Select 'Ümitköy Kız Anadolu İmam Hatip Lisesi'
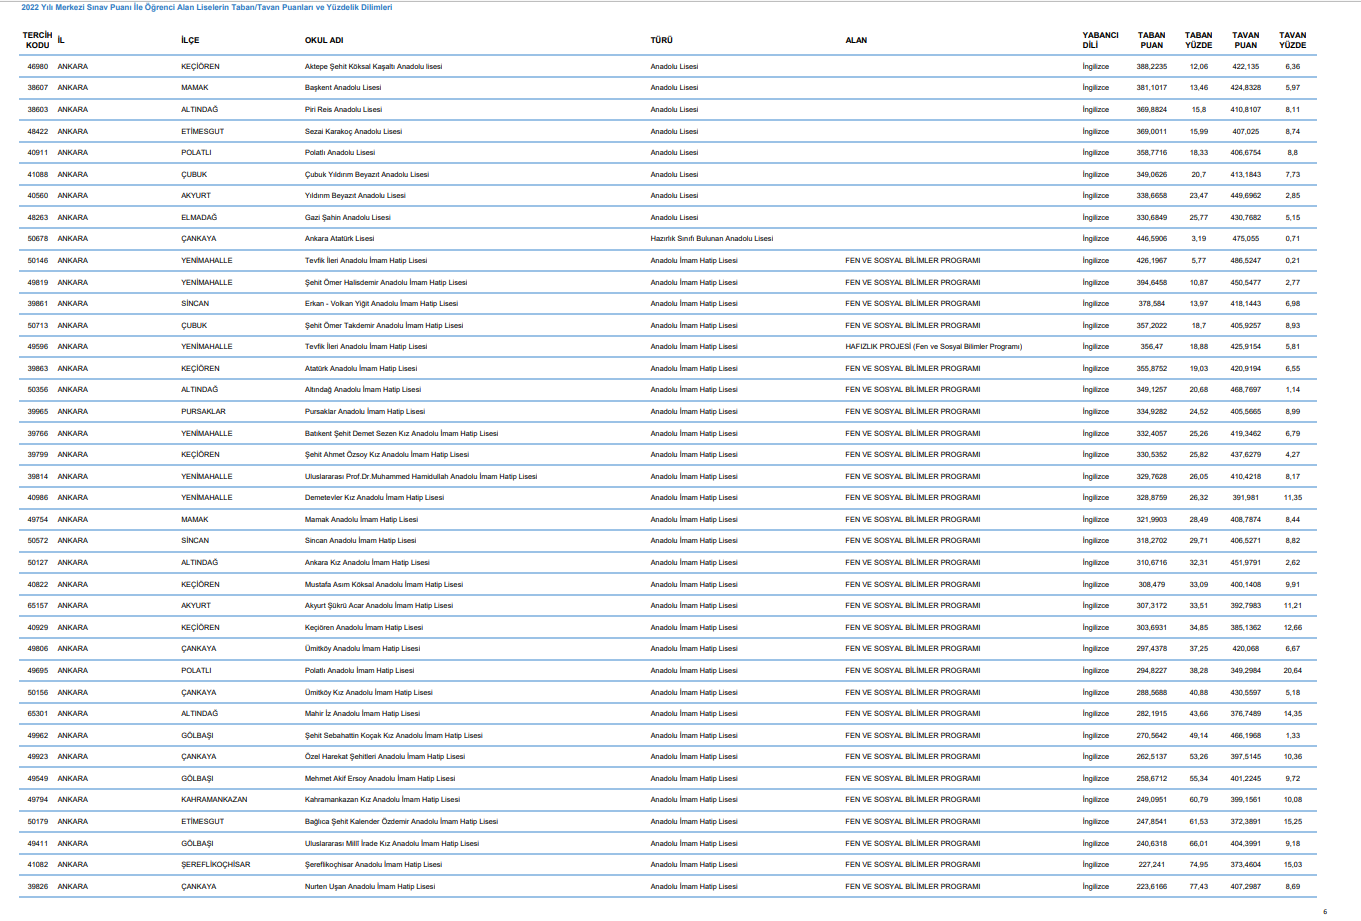This screenshot has width=1361, height=921. tap(369, 693)
